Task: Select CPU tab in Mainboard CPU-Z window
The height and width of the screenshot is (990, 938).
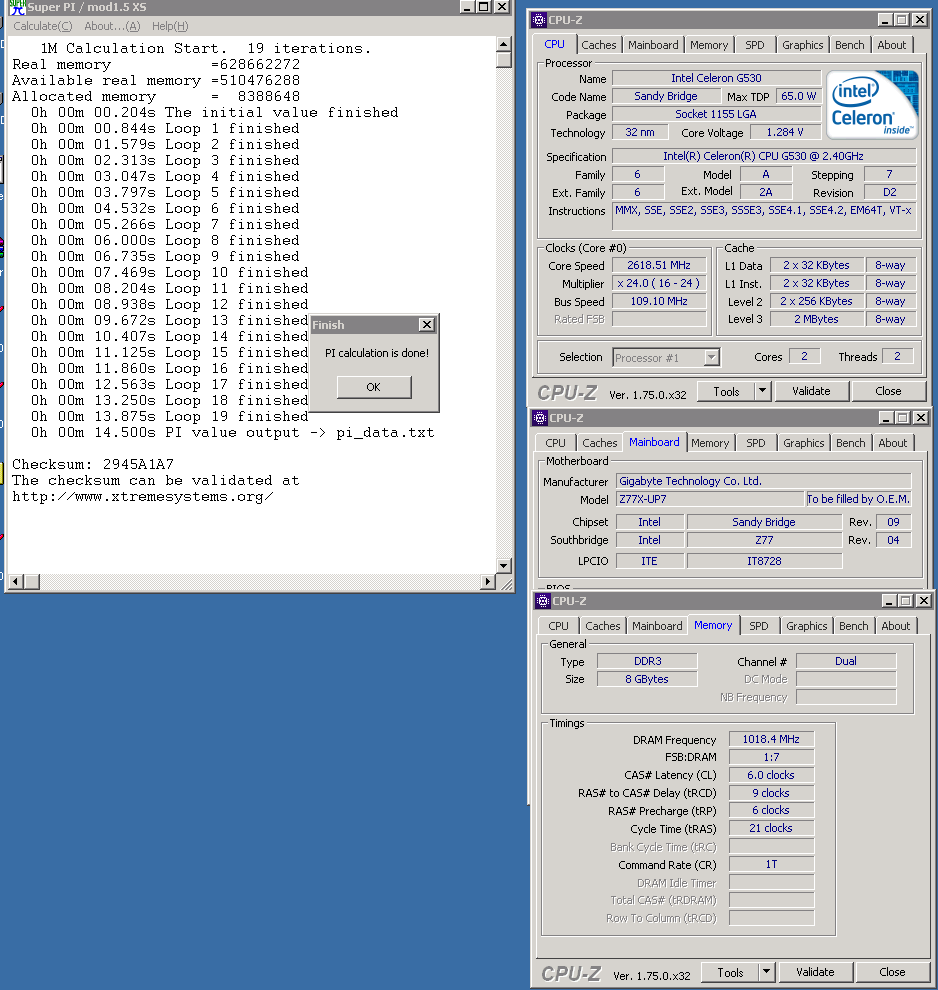Action: click(x=555, y=443)
